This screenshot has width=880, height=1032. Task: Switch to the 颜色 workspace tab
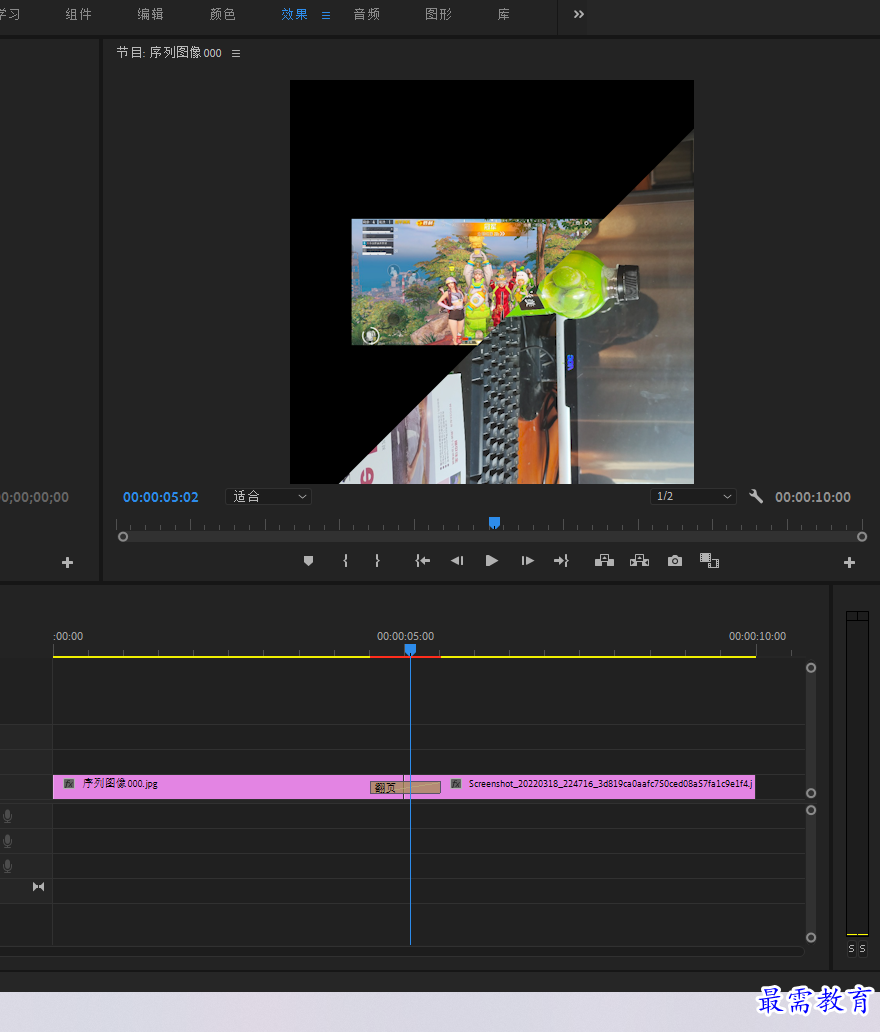pyautogui.click(x=222, y=14)
